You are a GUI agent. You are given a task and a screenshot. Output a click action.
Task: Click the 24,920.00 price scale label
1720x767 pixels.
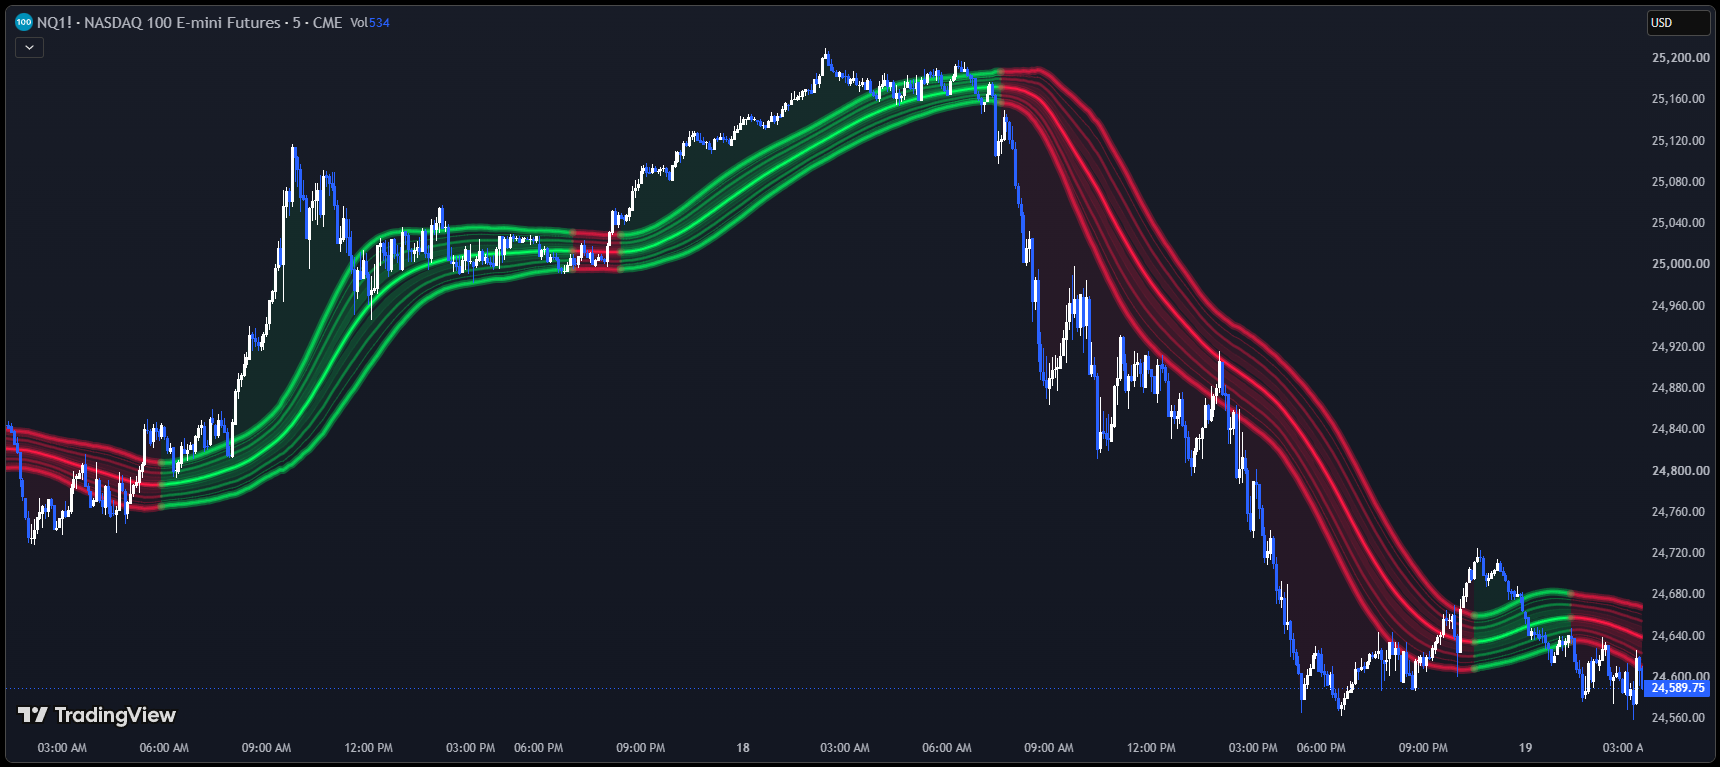pos(1680,347)
